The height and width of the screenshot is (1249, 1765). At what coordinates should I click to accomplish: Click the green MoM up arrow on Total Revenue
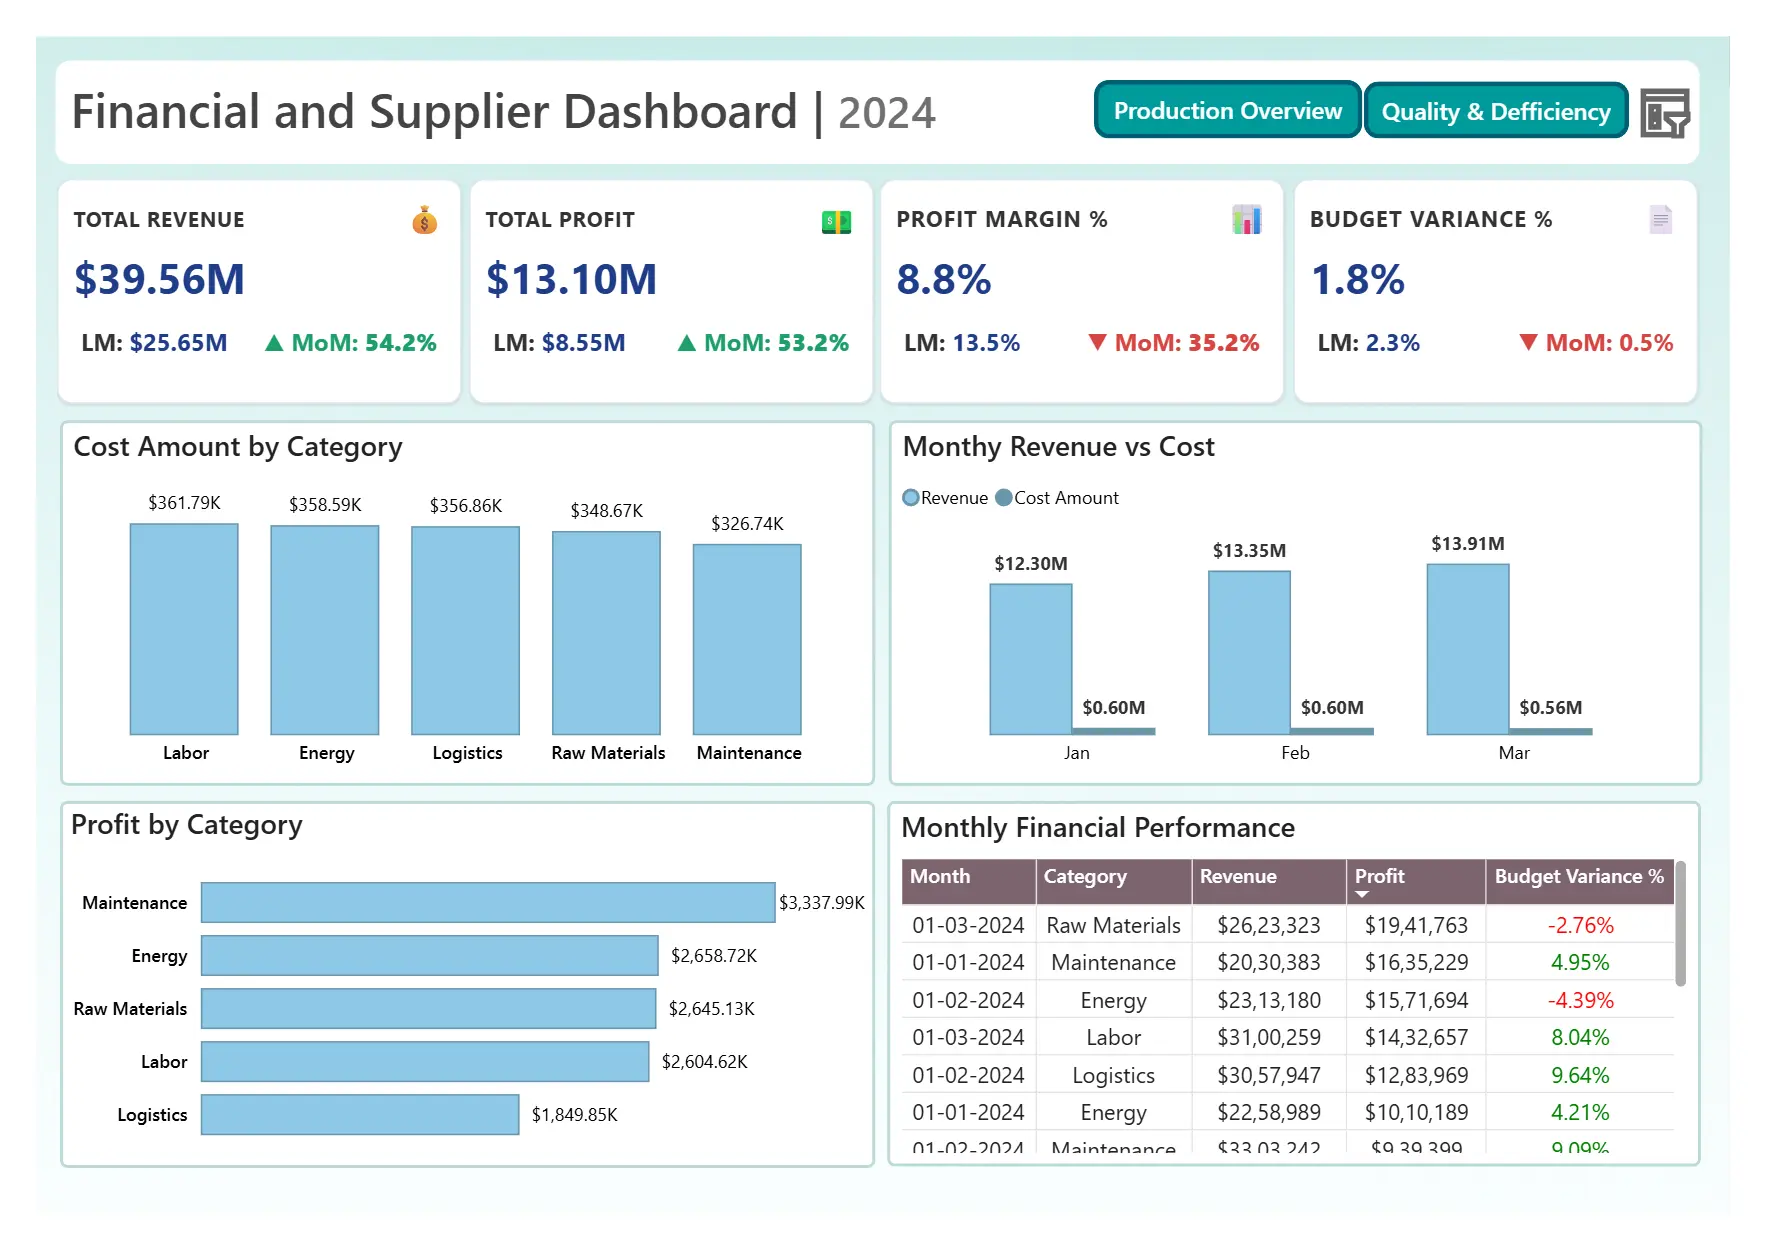point(272,342)
